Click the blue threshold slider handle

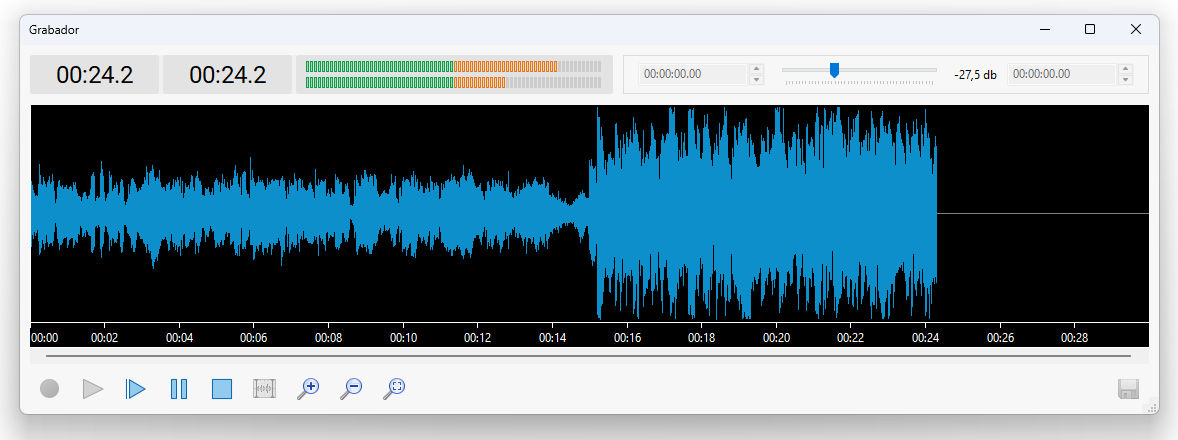tap(834, 70)
